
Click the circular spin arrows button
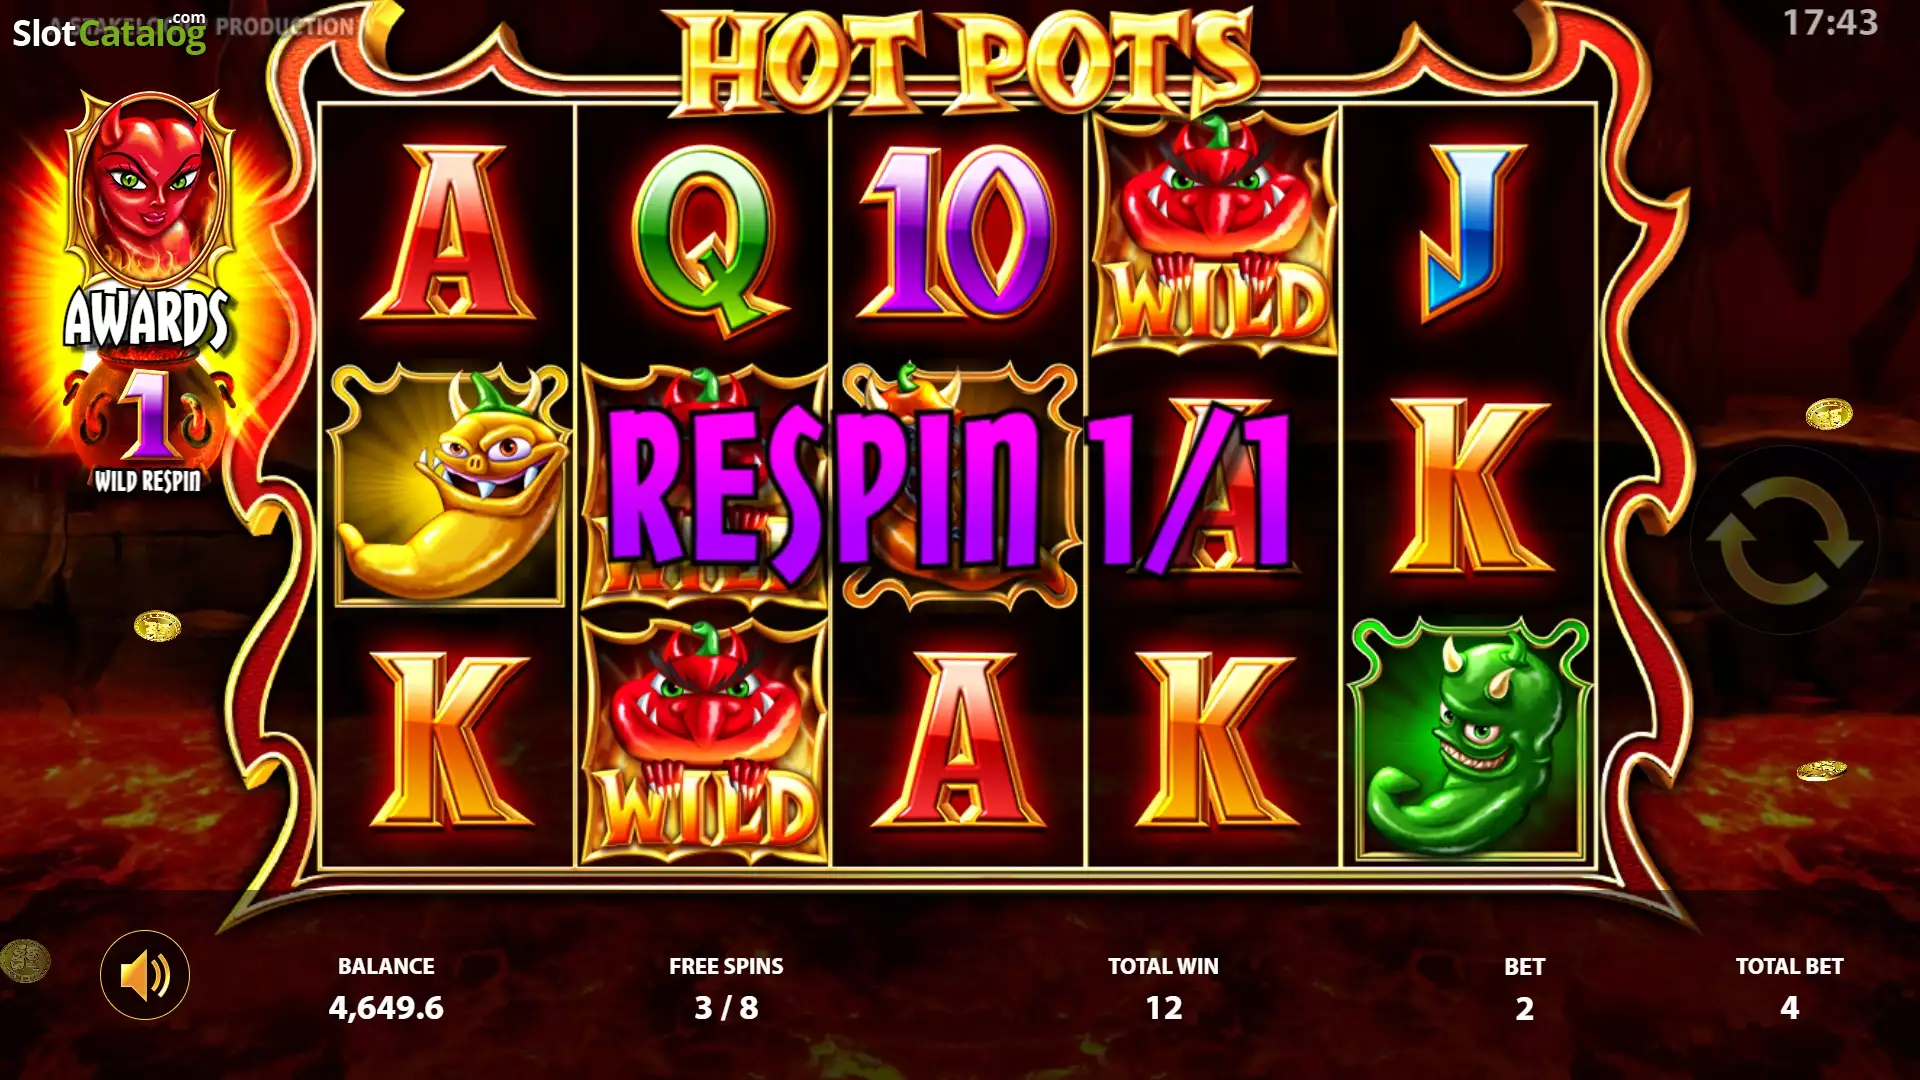1784,540
